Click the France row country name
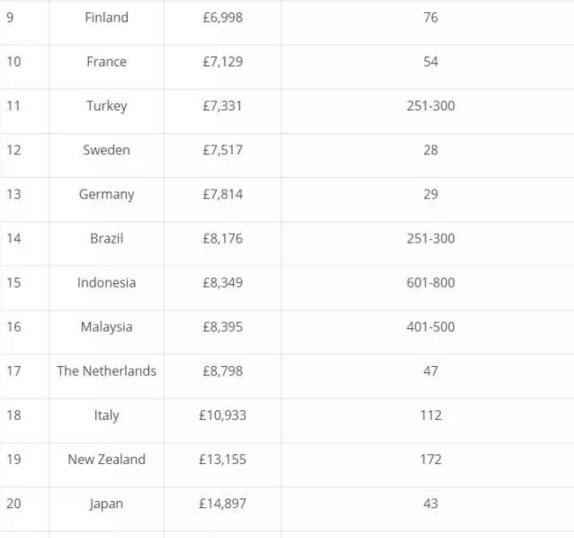 click(x=107, y=62)
